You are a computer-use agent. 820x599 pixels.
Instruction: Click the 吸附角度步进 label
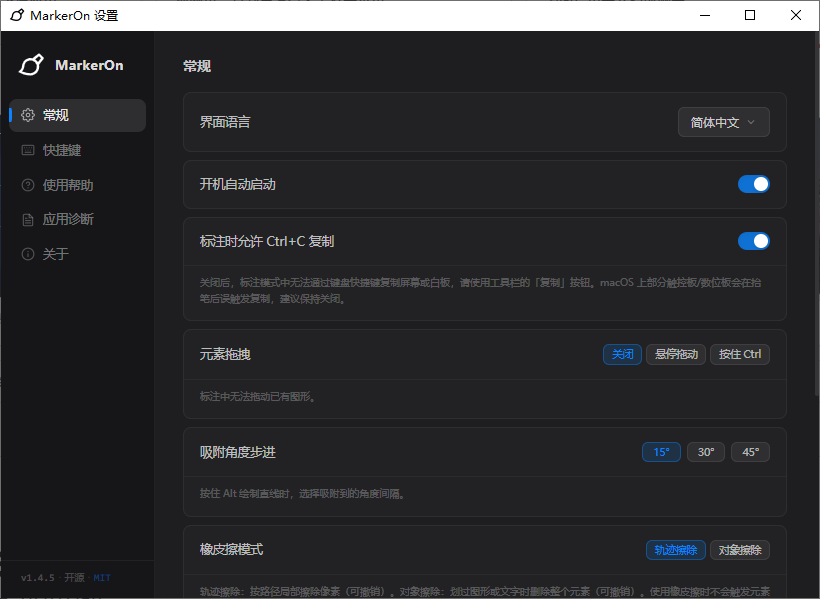point(237,452)
